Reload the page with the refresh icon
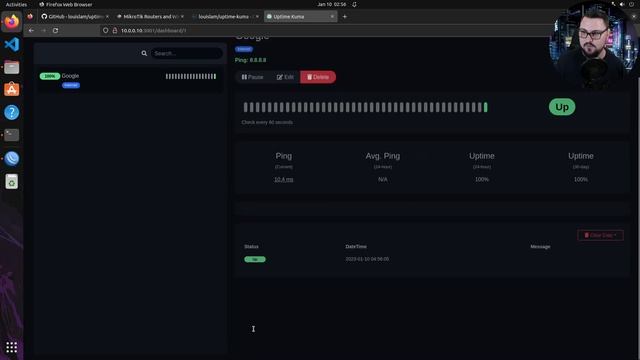The image size is (640, 360). (56, 31)
